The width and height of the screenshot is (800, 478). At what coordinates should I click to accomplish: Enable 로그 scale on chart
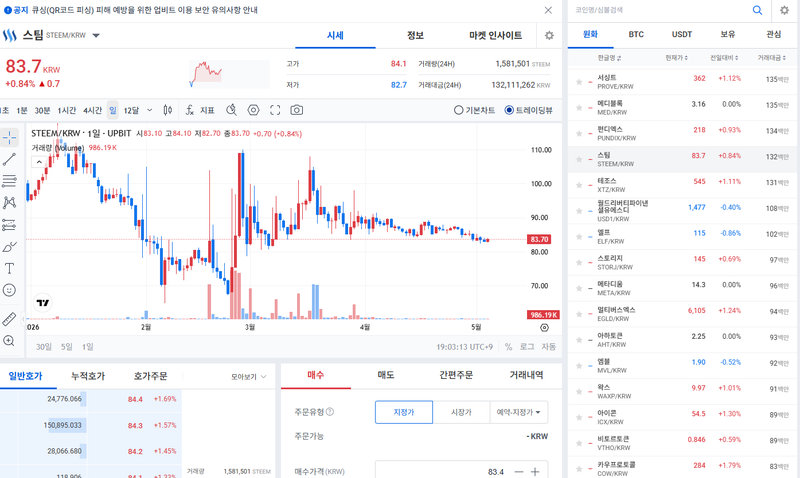click(527, 346)
